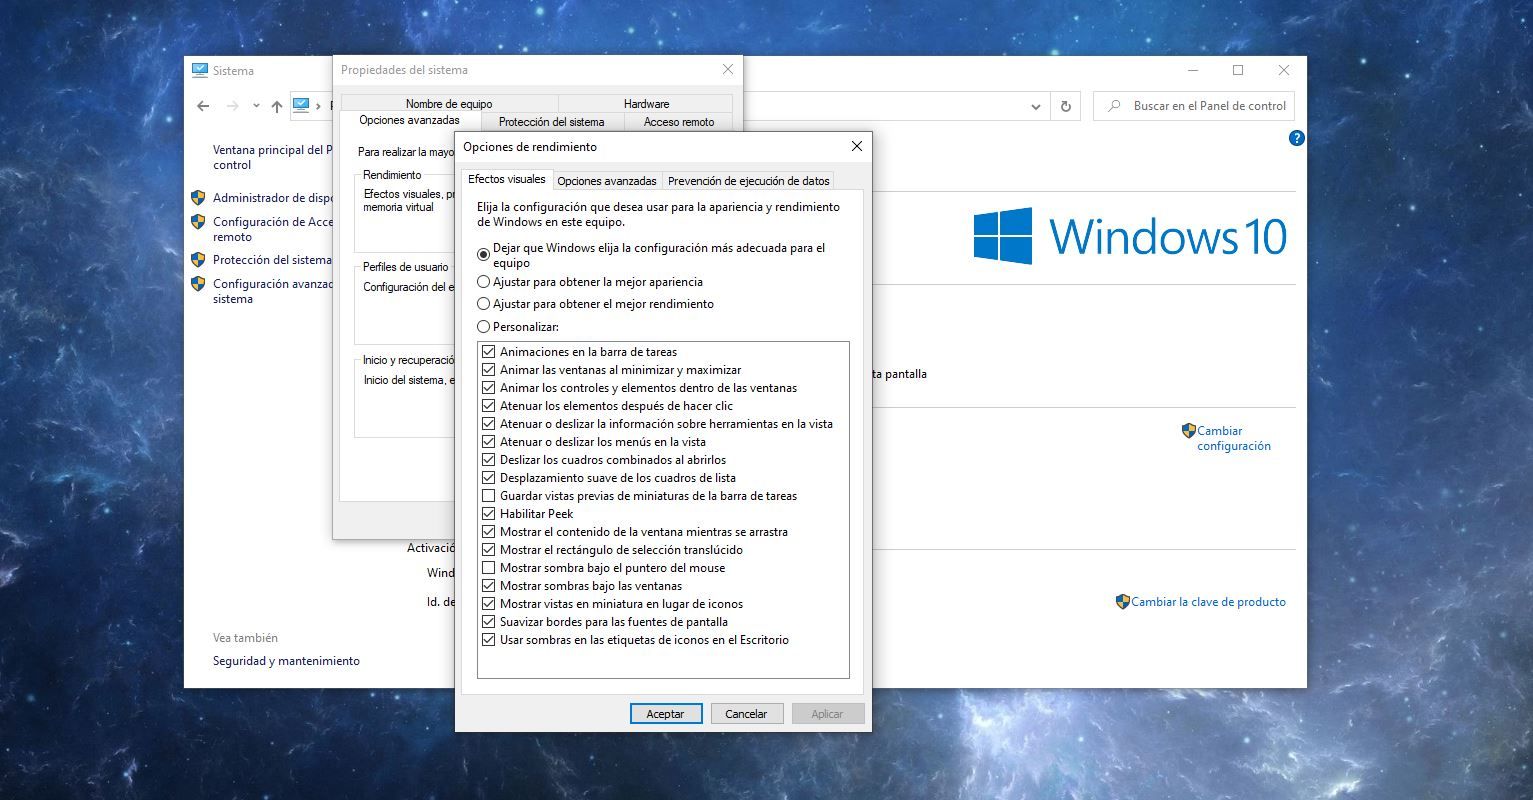Close the Propiedades del sistema dialog
The image size is (1533, 800).
pyautogui.click(x=728, y=70)
